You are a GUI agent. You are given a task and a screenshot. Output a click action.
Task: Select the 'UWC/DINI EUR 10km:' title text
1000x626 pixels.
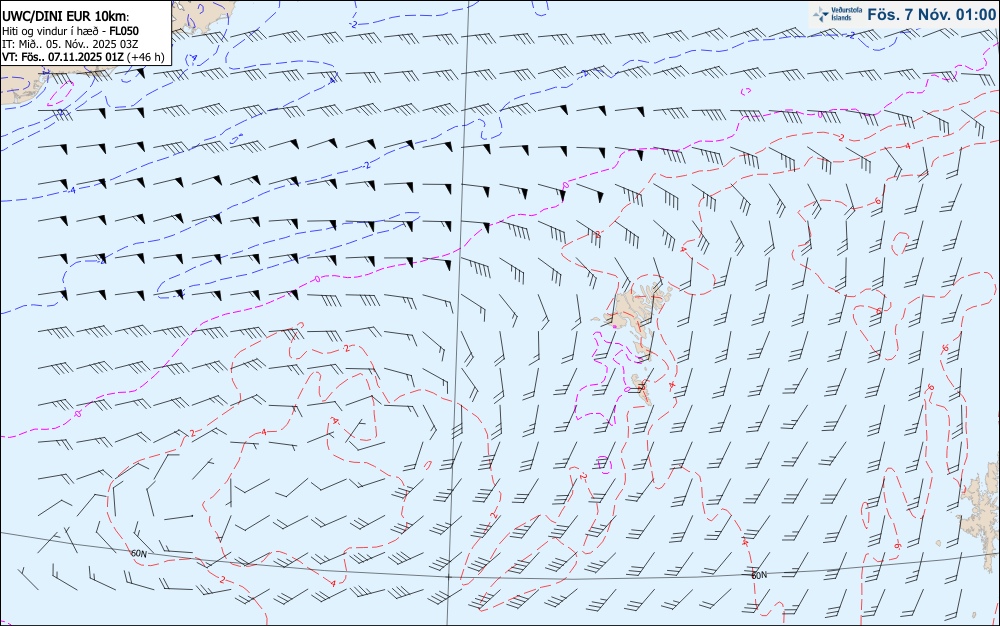(65, 17)
